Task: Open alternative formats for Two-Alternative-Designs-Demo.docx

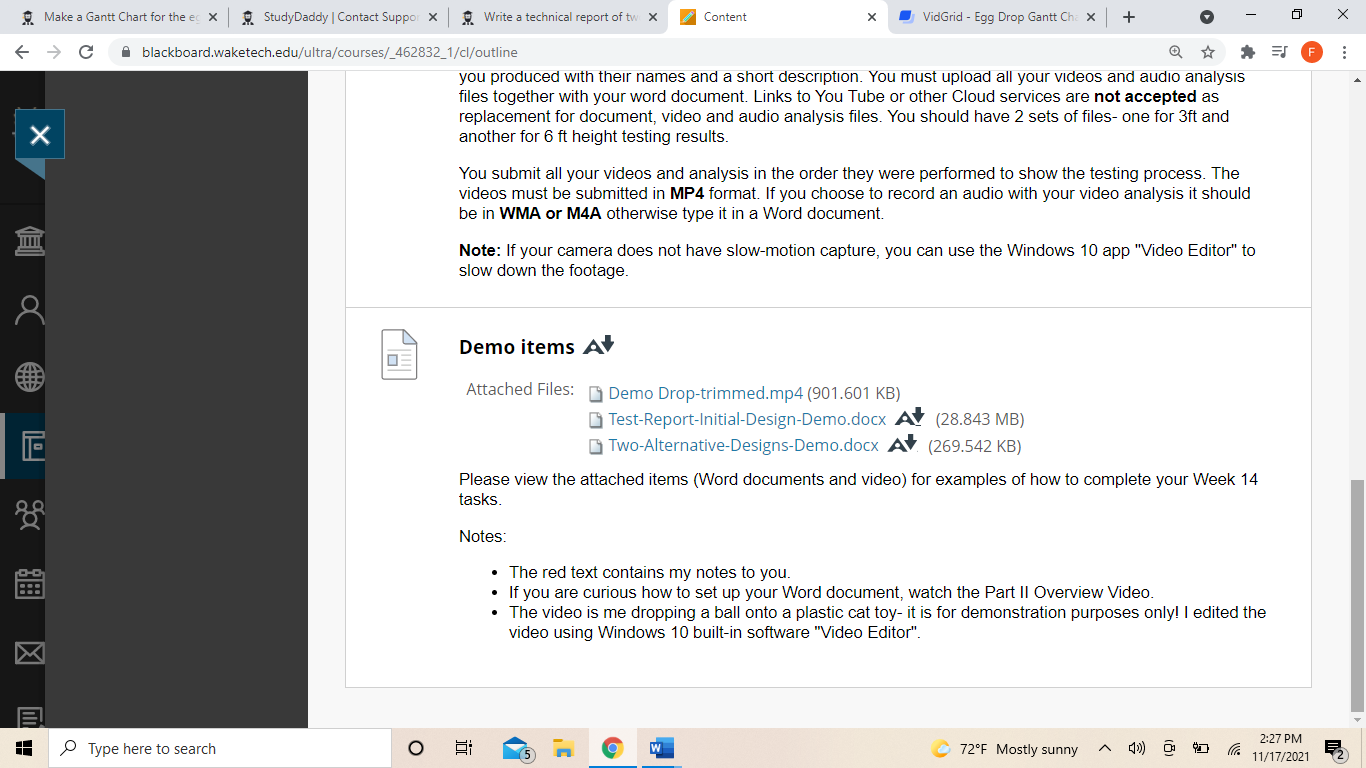Action: (x=902, y=445)
